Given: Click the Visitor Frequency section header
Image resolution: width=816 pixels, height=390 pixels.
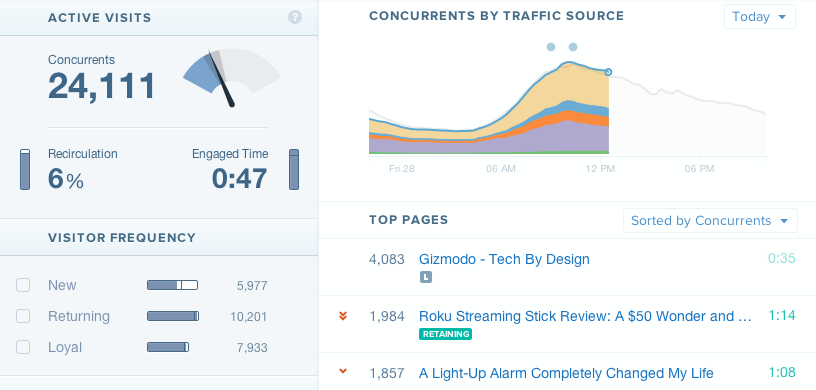Looking at the screenshot, I should pos(122,238).
